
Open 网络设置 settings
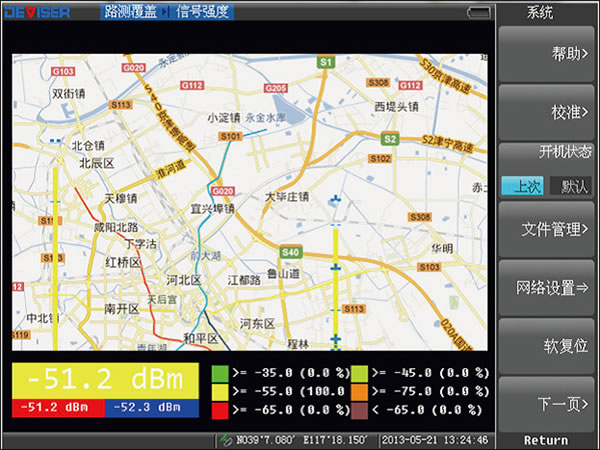(x=549, y=288)
